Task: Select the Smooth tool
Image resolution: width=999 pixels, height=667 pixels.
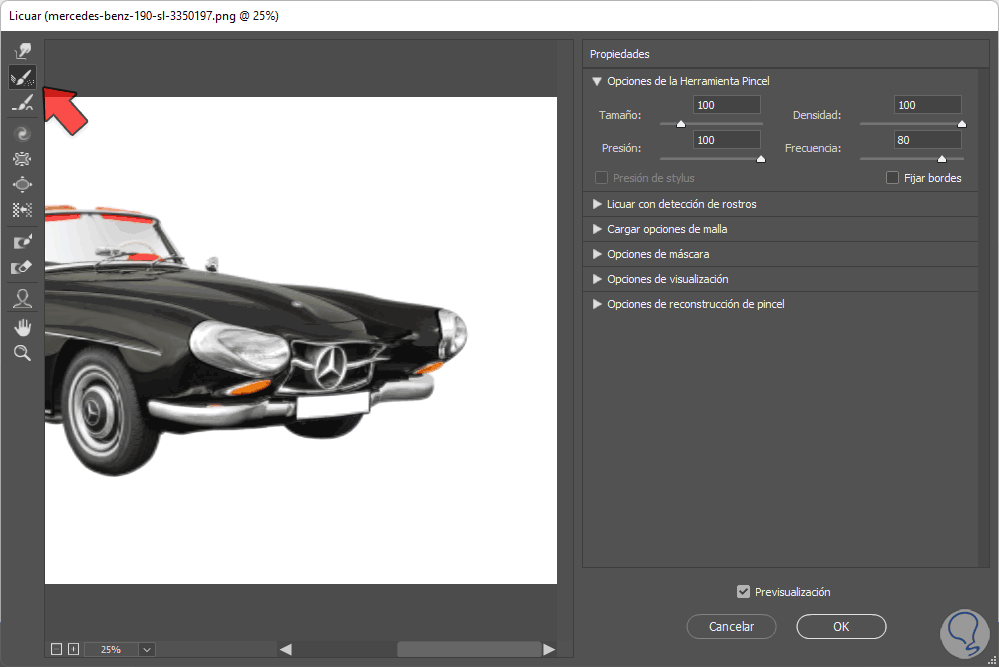Action: pyautogui.click(x=22, y=103)
